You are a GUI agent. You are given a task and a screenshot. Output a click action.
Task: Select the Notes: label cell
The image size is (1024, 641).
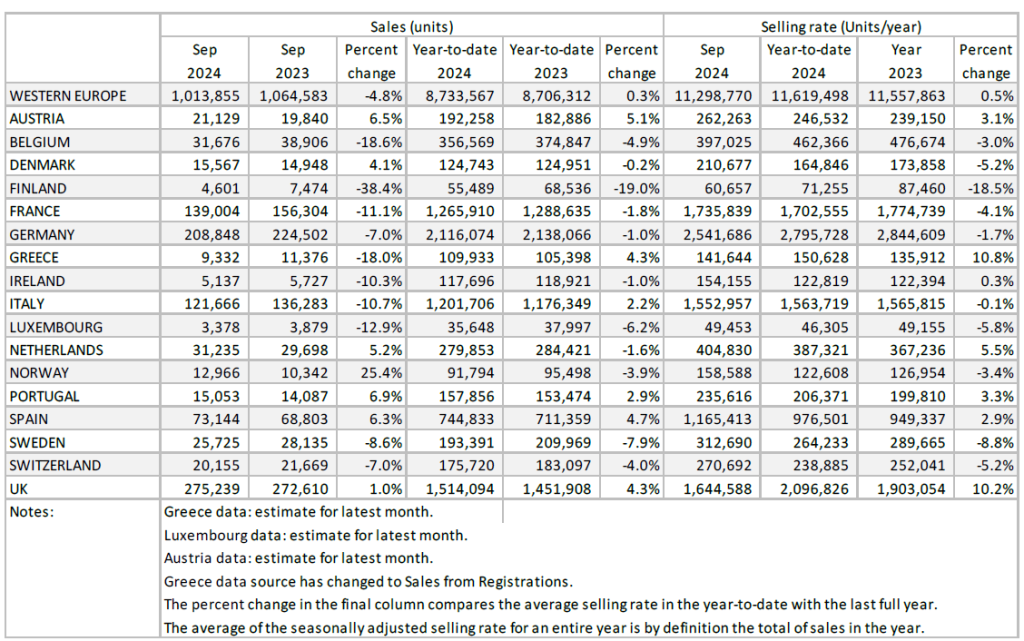pos(33,511)
